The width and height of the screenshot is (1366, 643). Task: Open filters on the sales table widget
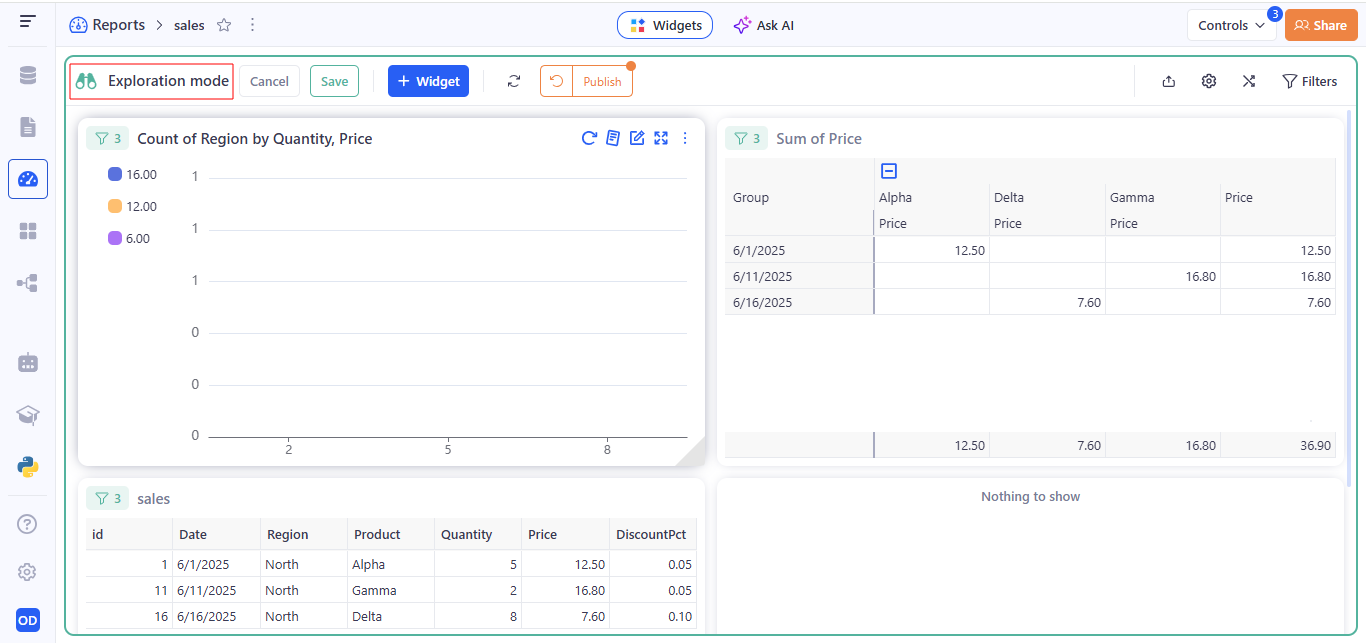tap(107, 497)
